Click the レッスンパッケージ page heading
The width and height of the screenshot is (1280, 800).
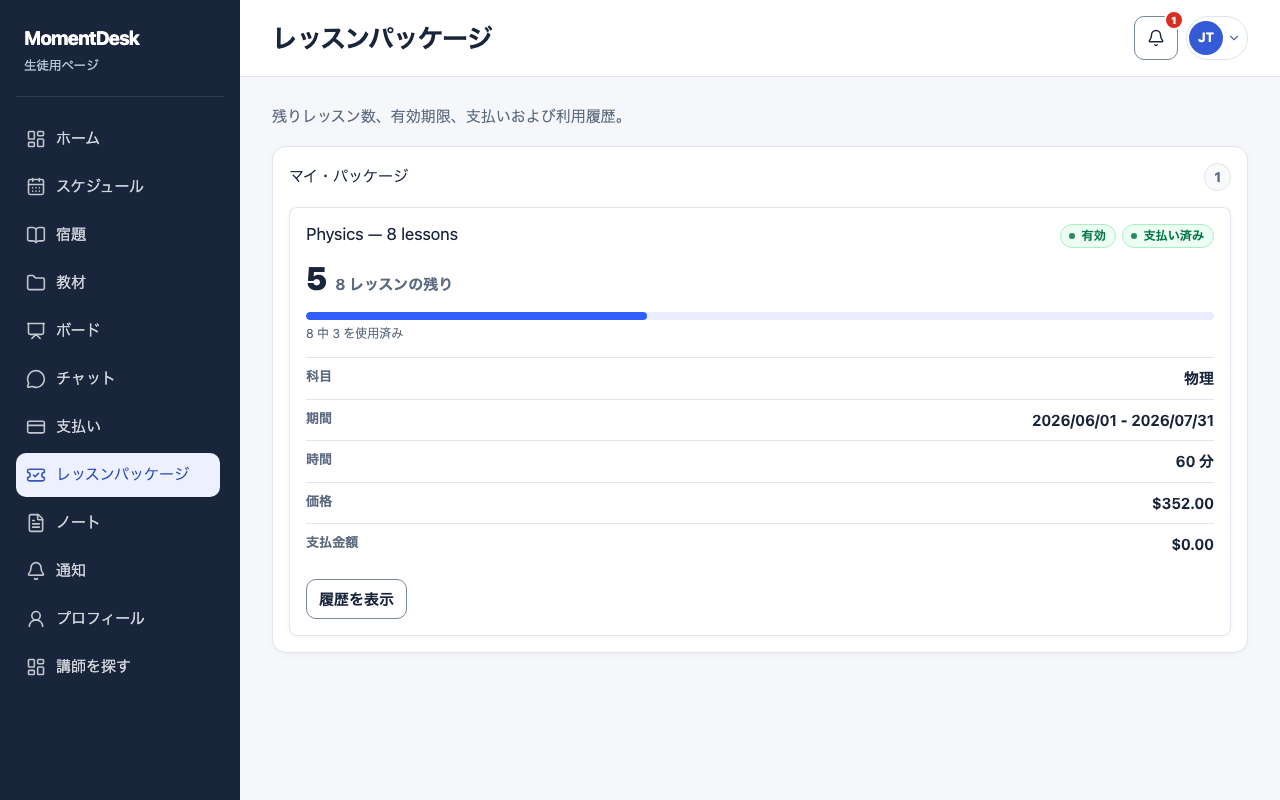(x=382, y=38)
